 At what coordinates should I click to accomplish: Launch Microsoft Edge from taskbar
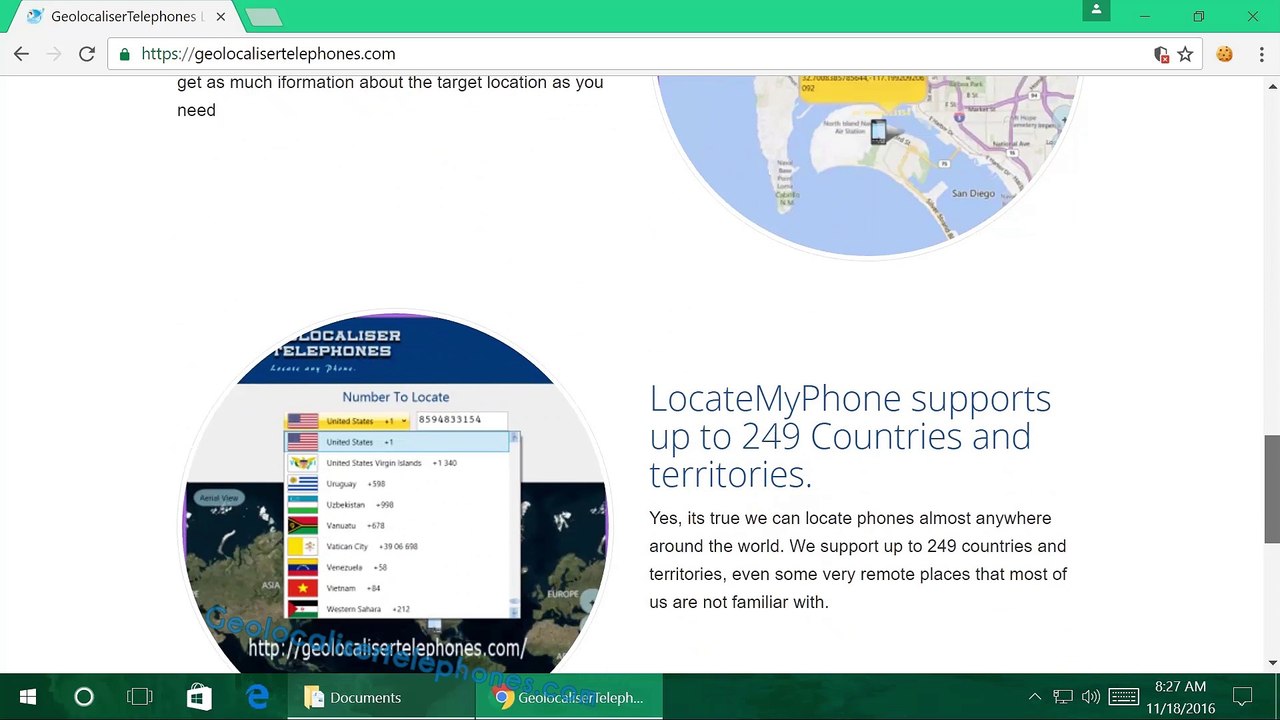pyautogui.click(x=258, y=697)
